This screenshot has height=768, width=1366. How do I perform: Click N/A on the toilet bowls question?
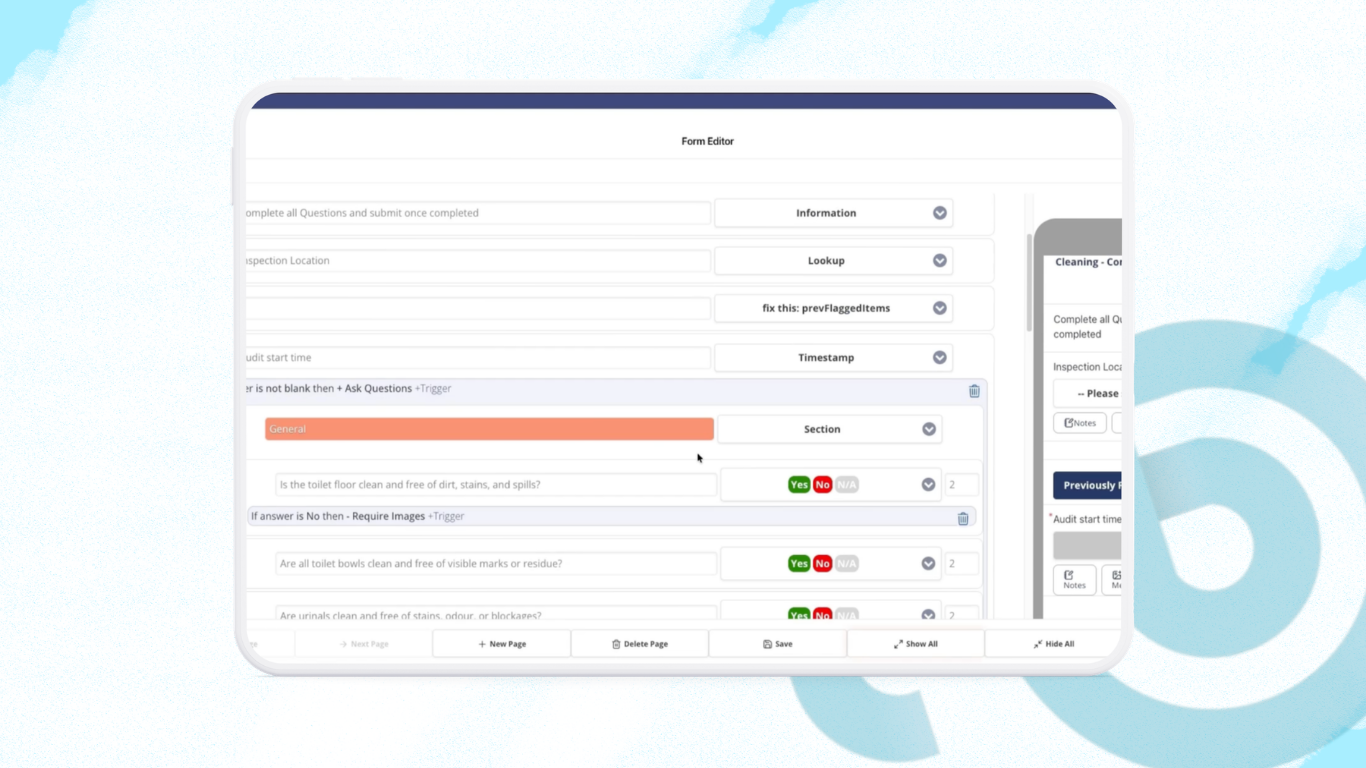(x=847, y=564)
